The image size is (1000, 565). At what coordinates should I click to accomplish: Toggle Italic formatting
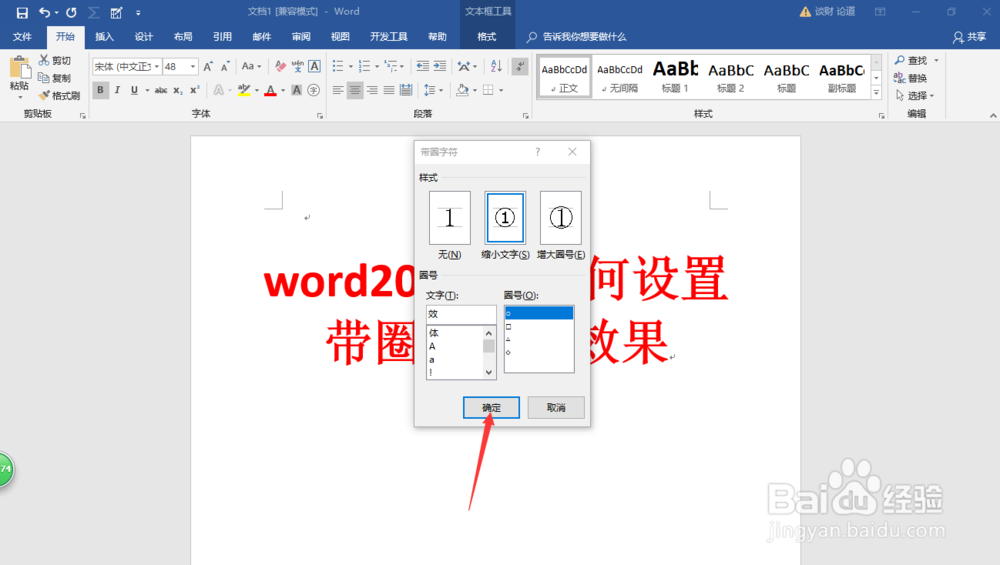[x=117, y=91]
